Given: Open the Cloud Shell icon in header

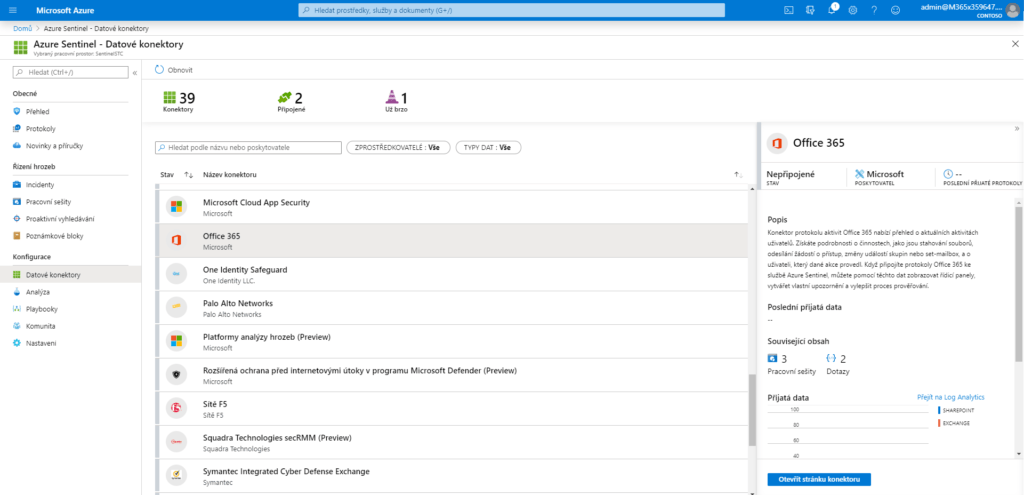Looking at the screenshot, I should click(789, 10).
